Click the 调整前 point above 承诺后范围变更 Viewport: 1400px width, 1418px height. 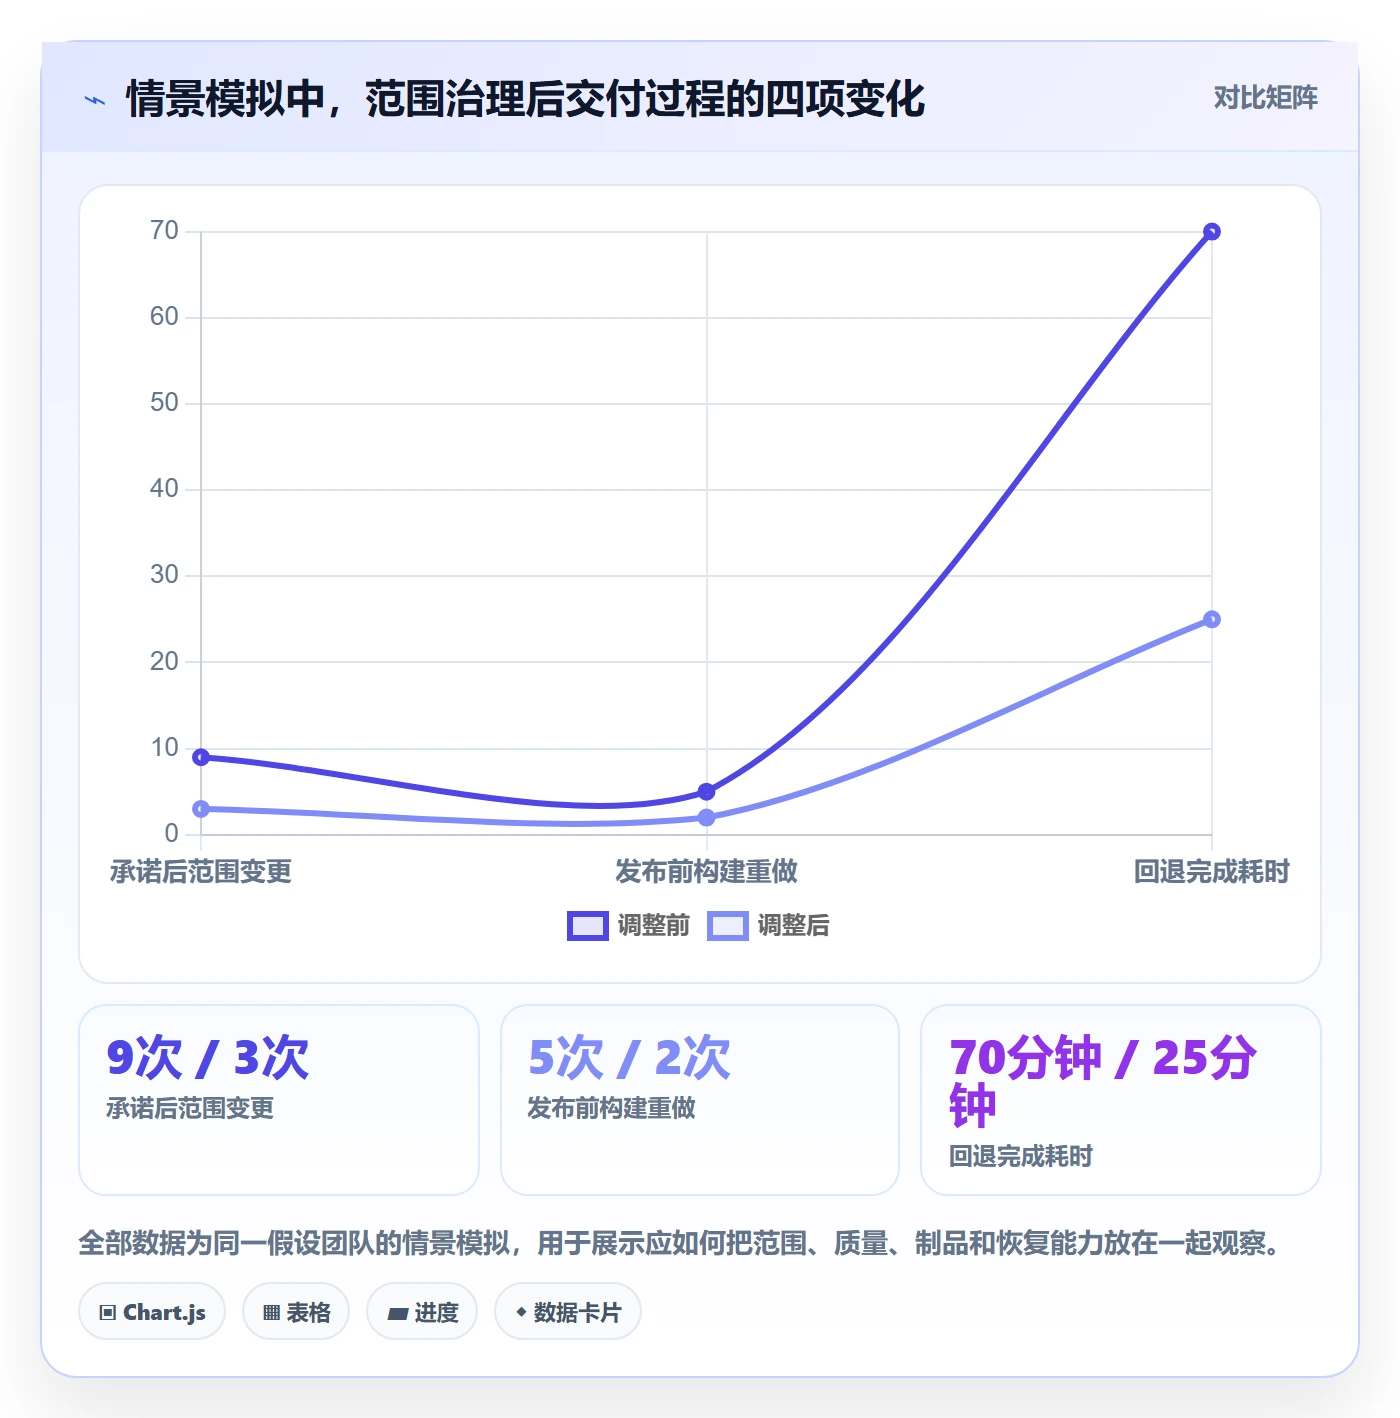click(201, 757)
